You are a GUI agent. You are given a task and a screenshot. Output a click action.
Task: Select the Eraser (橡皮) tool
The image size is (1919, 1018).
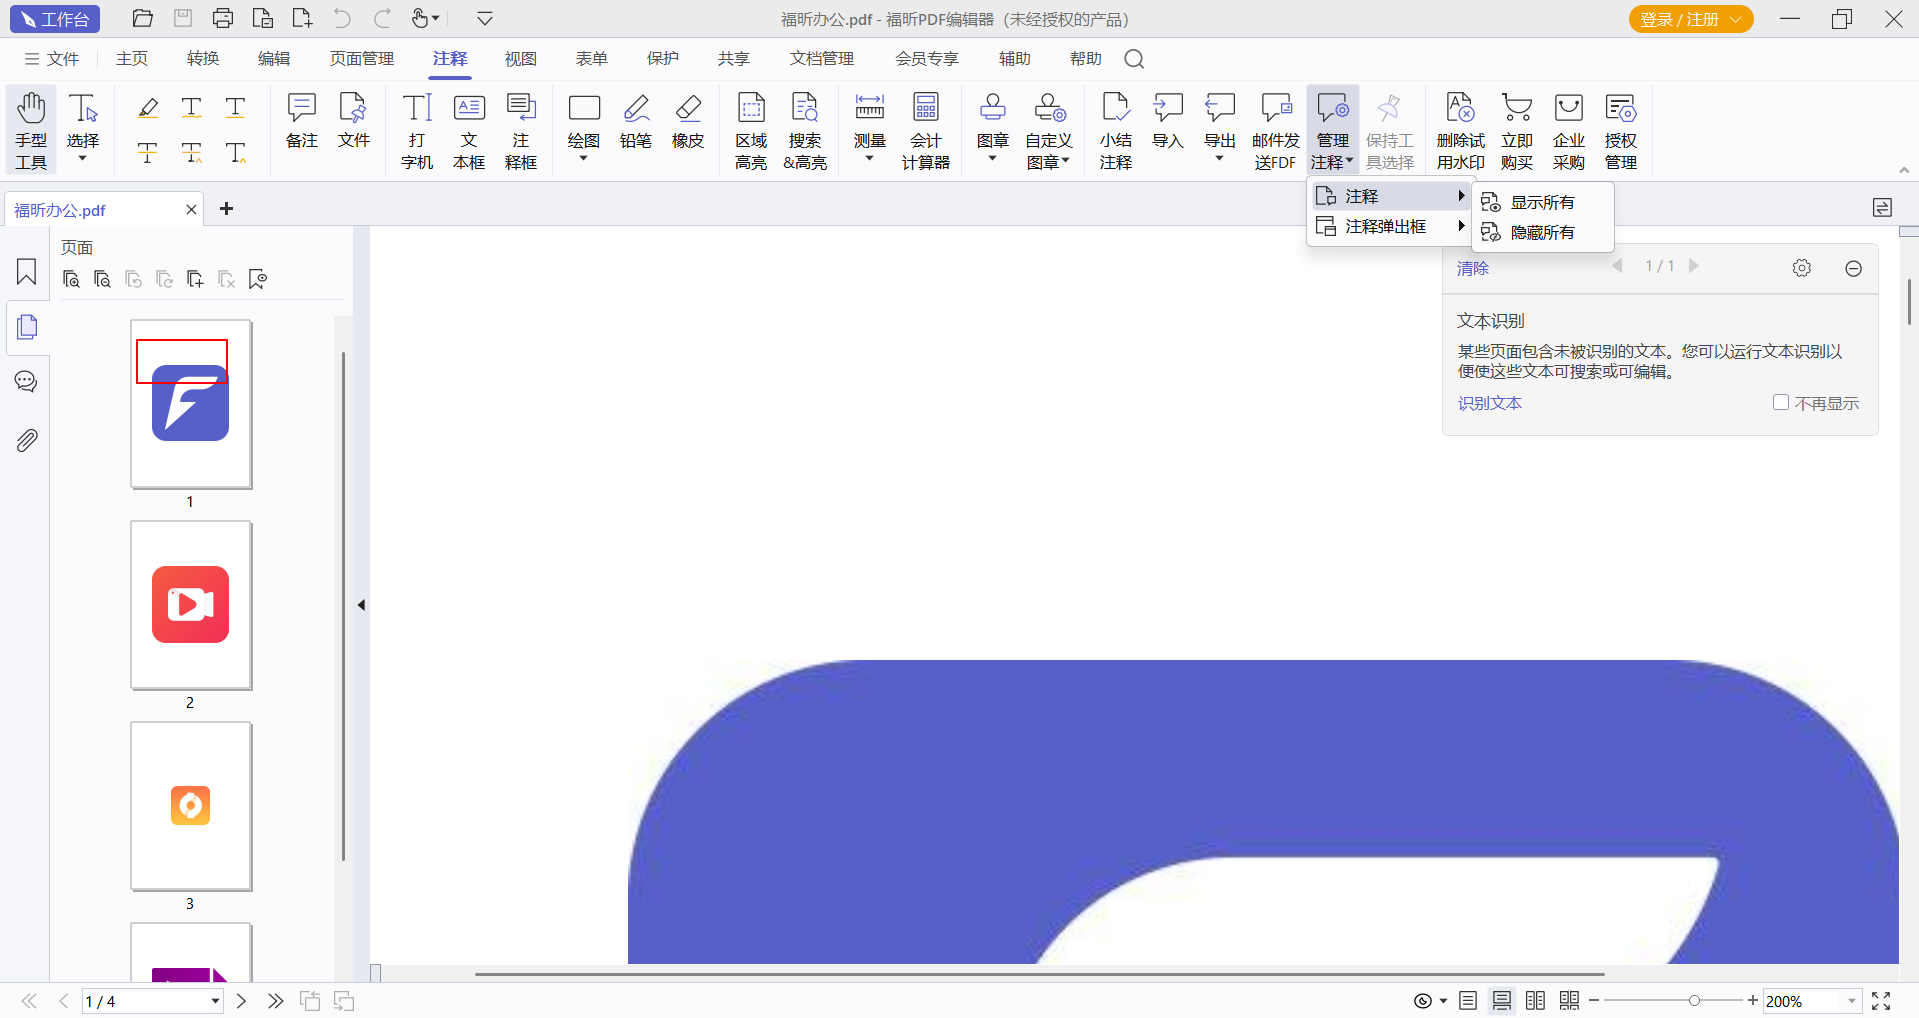tap(688, 121)
